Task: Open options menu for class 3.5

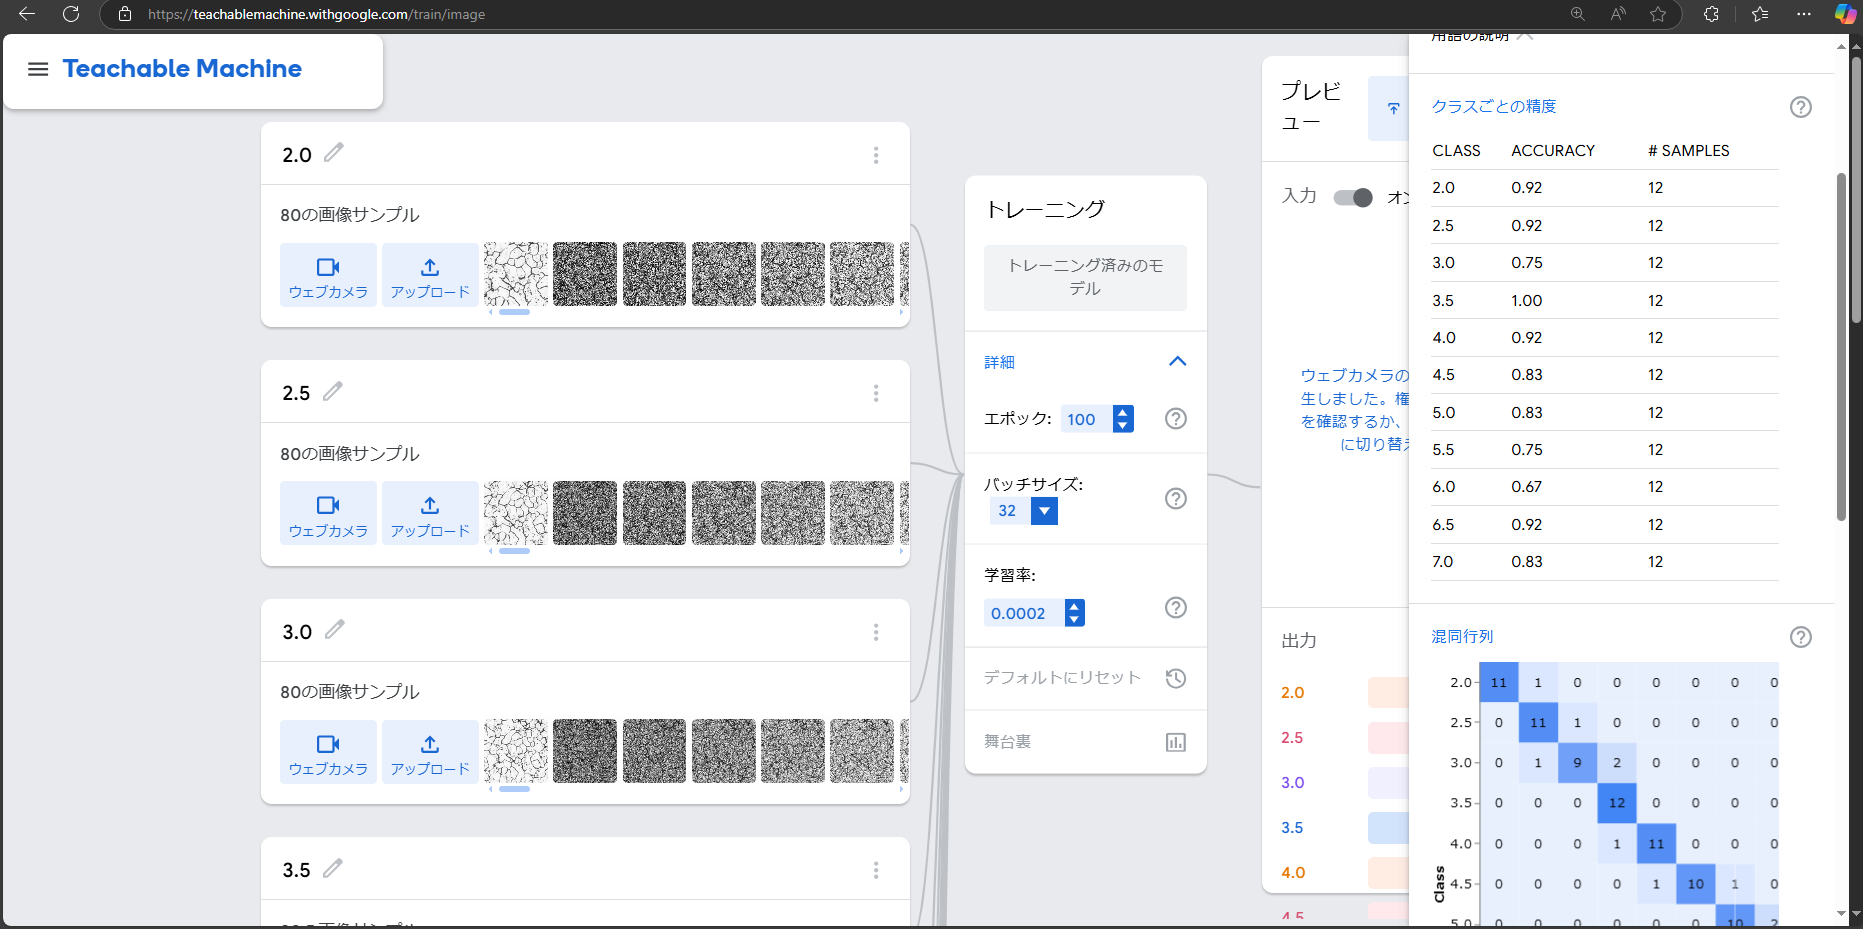Action: [x=876, y=870]
